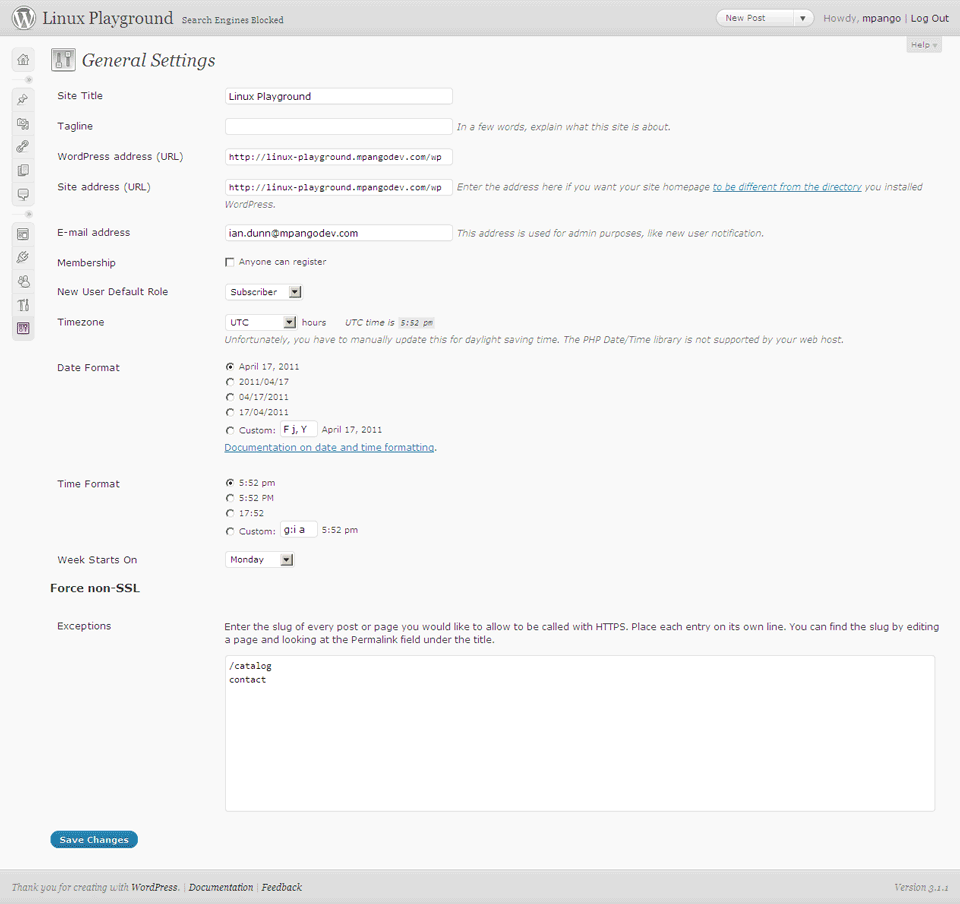Select '17/04/2011' date format radio
This screenshot has height=904, width=960.
point(230,413)
